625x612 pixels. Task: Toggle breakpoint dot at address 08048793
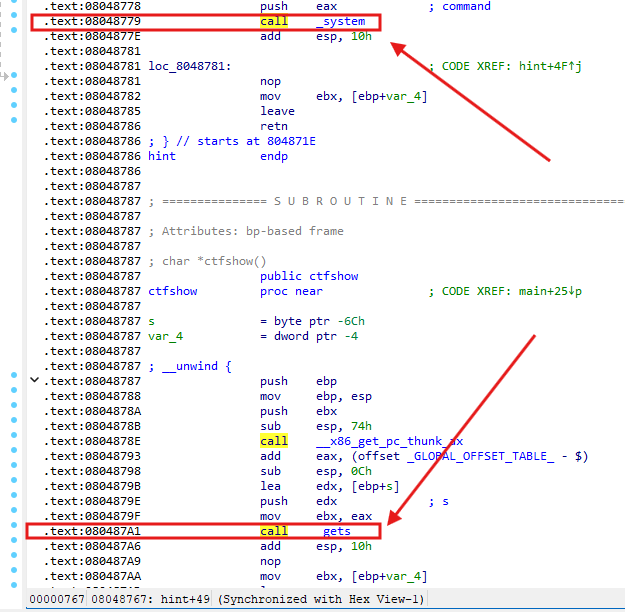(x=14, y=450)
